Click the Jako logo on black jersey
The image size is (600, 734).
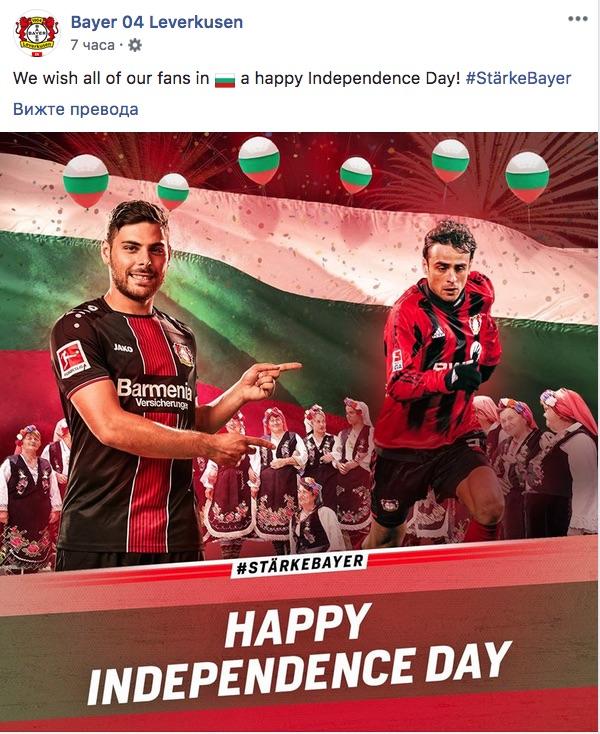(123, 348)
